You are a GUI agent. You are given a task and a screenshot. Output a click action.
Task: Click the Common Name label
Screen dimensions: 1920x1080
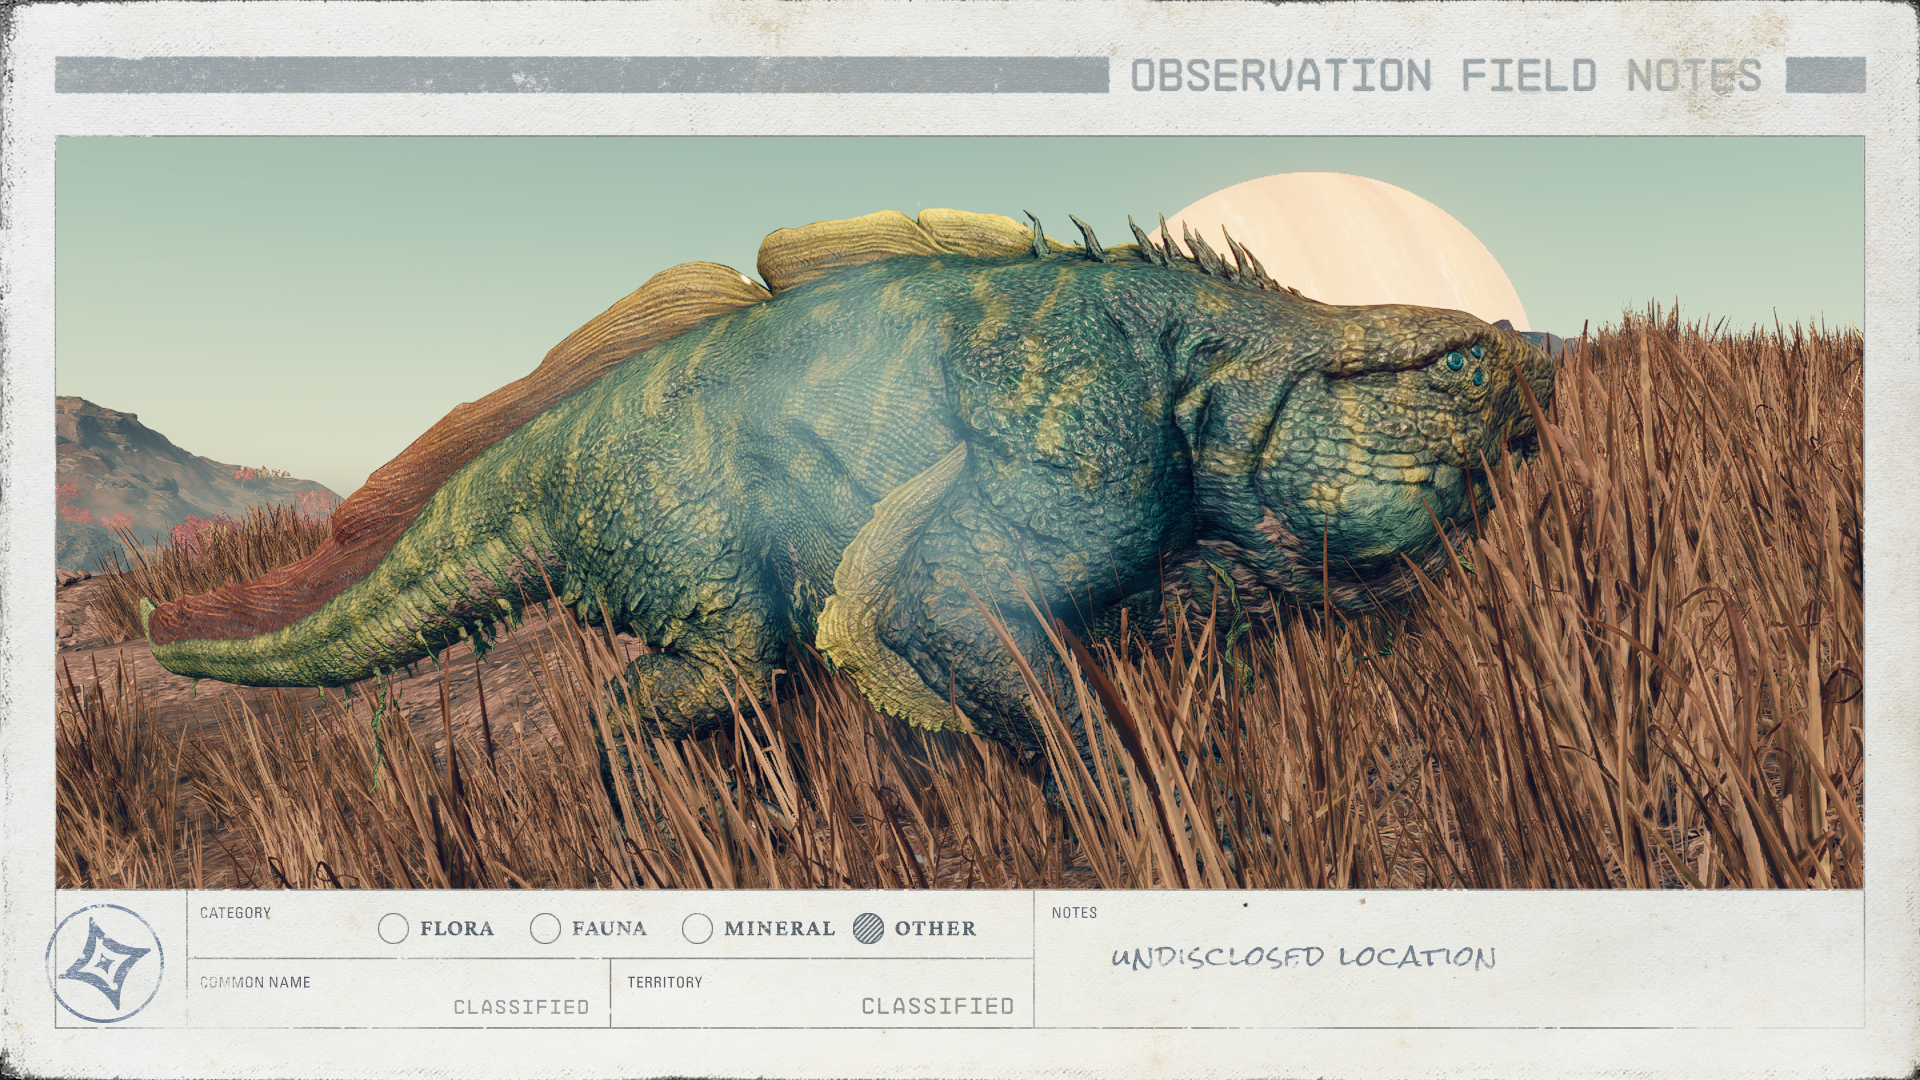click(x=255, y=982)
